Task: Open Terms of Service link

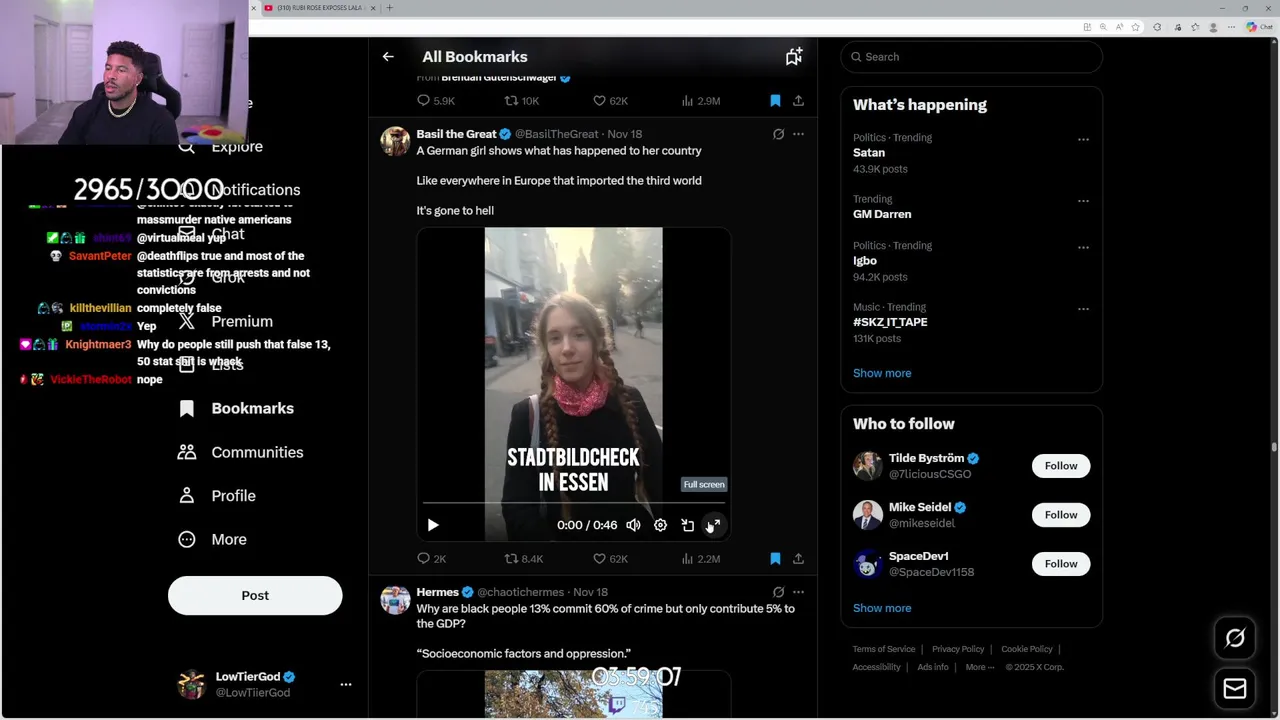Action: click(884, 649)
